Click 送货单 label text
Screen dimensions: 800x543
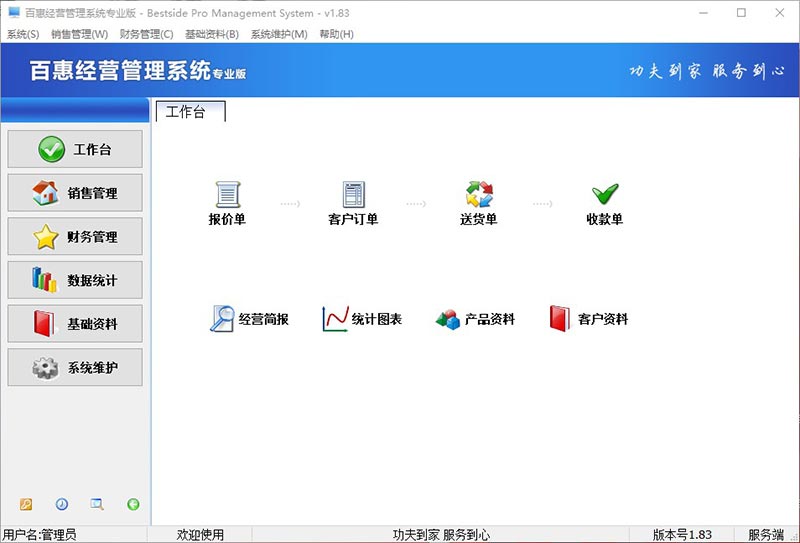tap(479, 219)
